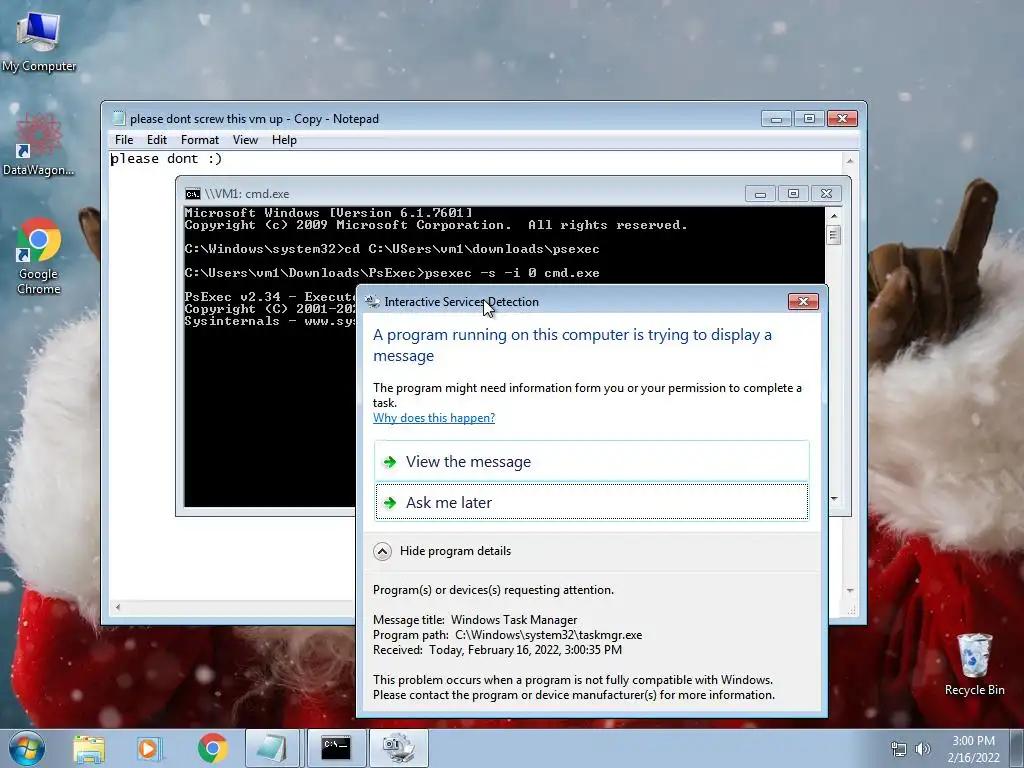The width and height of the screenshot is (1024, 768).
Task: Click Notepad horizontal scrollbar left arrow
Action: coord(118,607)
